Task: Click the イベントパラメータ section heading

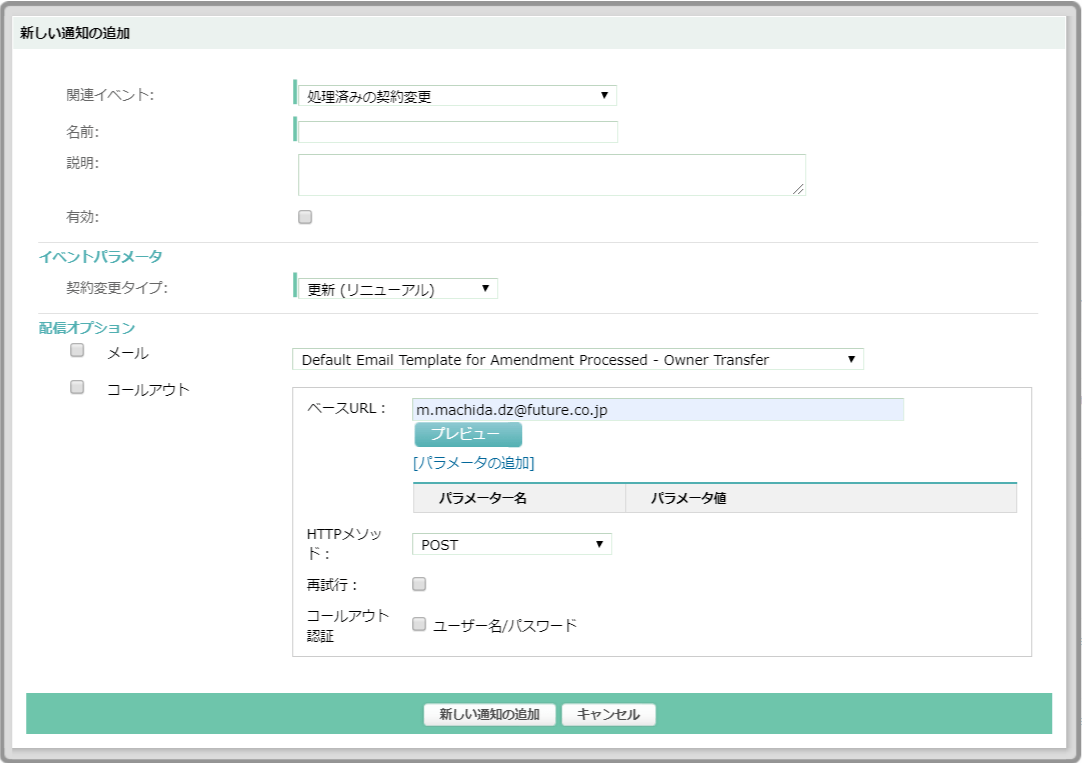Action: [x=101, y=257]
